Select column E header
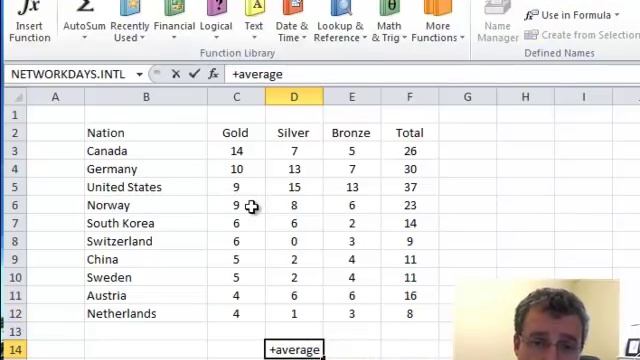Screen dimensions: 640x360 click(x=352, y=97)
